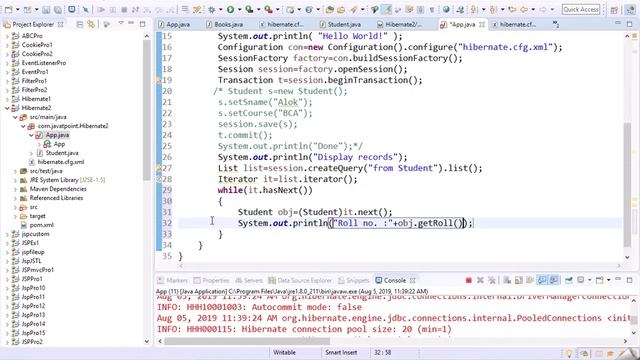Toggle Show Console on Standard Error
The height and width of the screenshot is (360, 640).
(554, 280)
